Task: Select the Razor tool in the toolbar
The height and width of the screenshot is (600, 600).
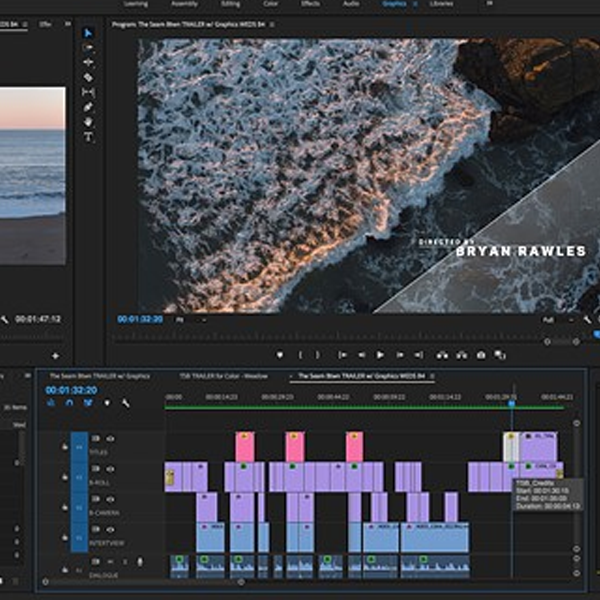Action: point(88,77)
